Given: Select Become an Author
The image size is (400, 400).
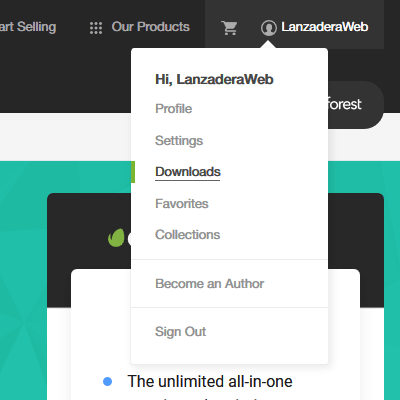Looking at the screenshot, I should pyautogui.click(x=210, y=284).
